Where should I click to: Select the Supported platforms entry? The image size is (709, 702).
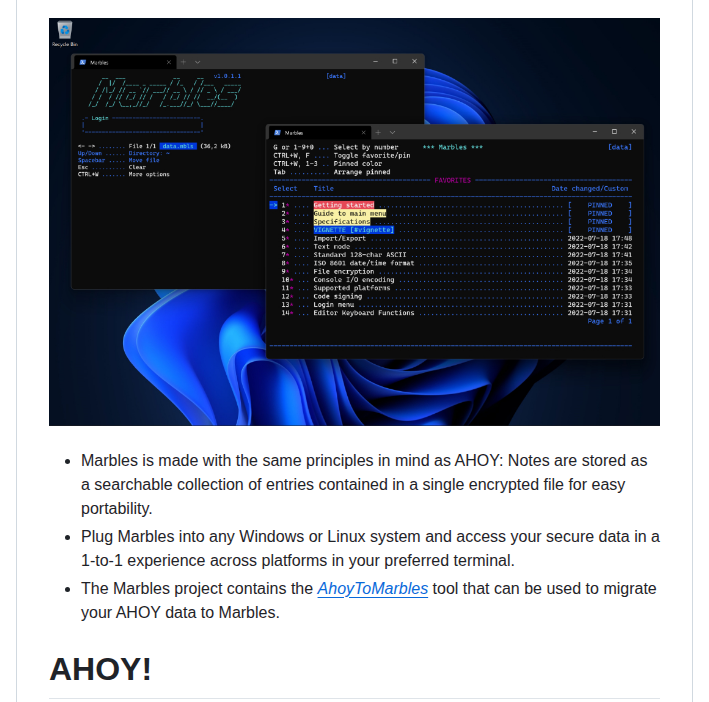(352, 288)
